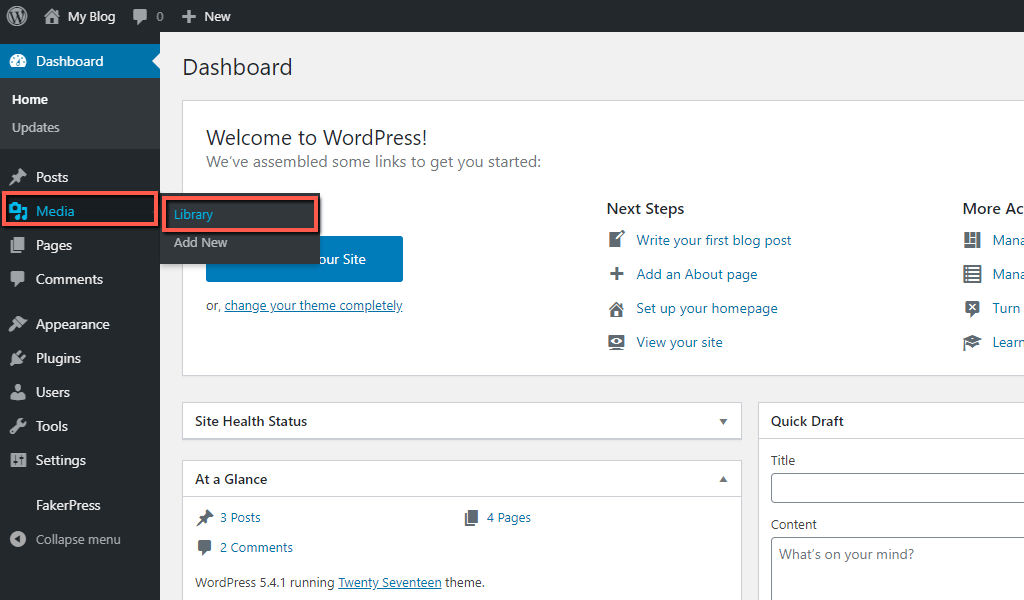Open the Home submenu item
The image size is (1024, 600).
point(30,99)
